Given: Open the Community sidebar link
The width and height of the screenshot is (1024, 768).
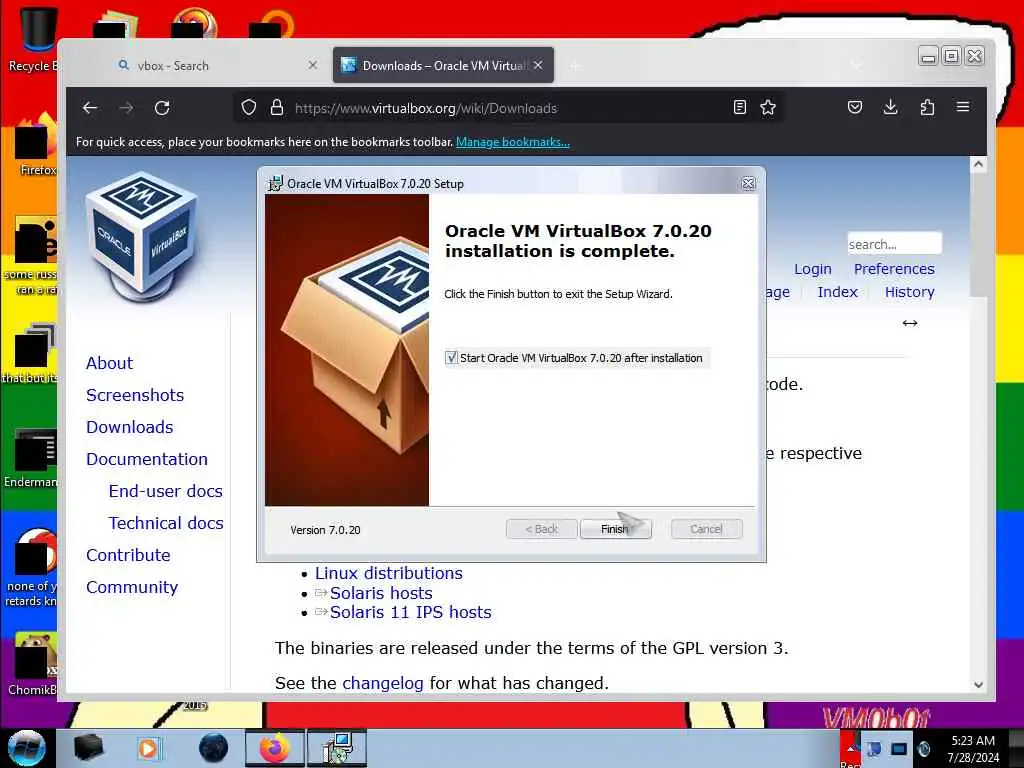Looking at the screenshot, I should coord(132,587).
